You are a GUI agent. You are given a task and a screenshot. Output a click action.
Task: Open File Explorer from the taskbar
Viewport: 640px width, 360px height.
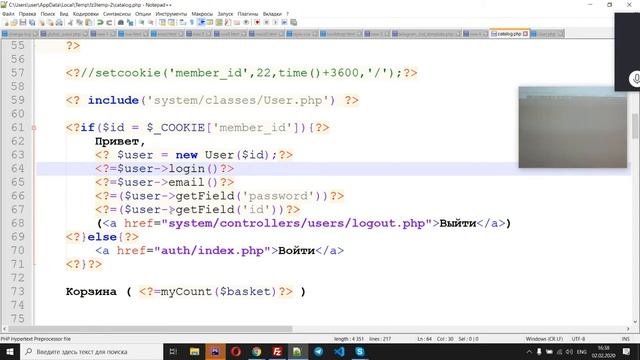(194, 352)
